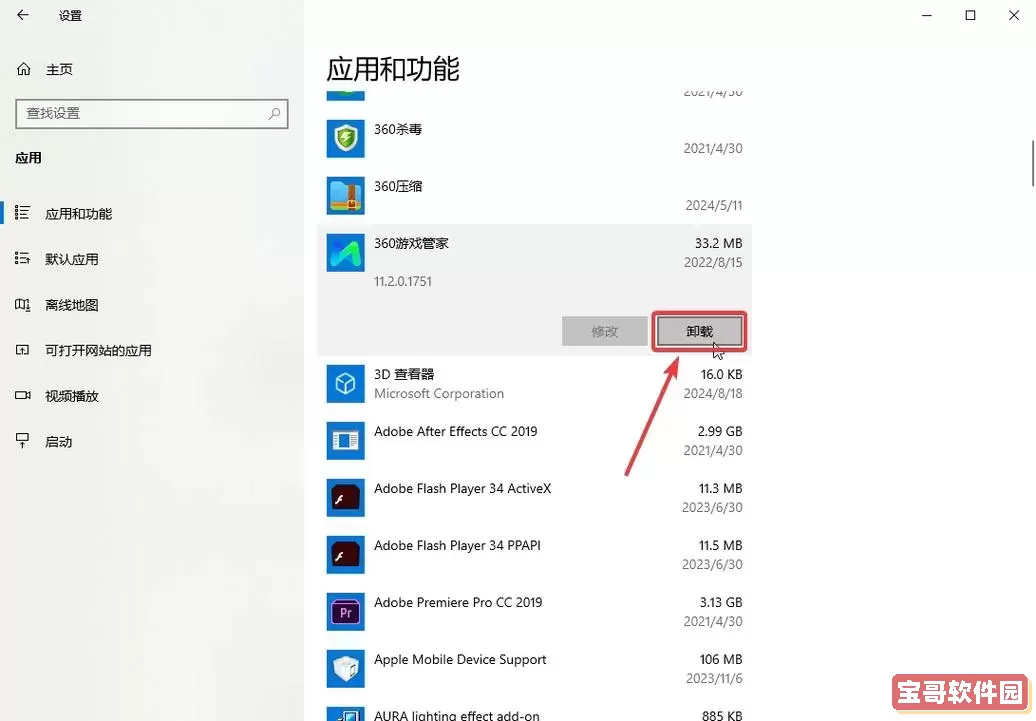Select Adobe Premiere Pro CC 2019 entry
Image resolution: width=1036 pixels, height=721 pixels.
458,603
